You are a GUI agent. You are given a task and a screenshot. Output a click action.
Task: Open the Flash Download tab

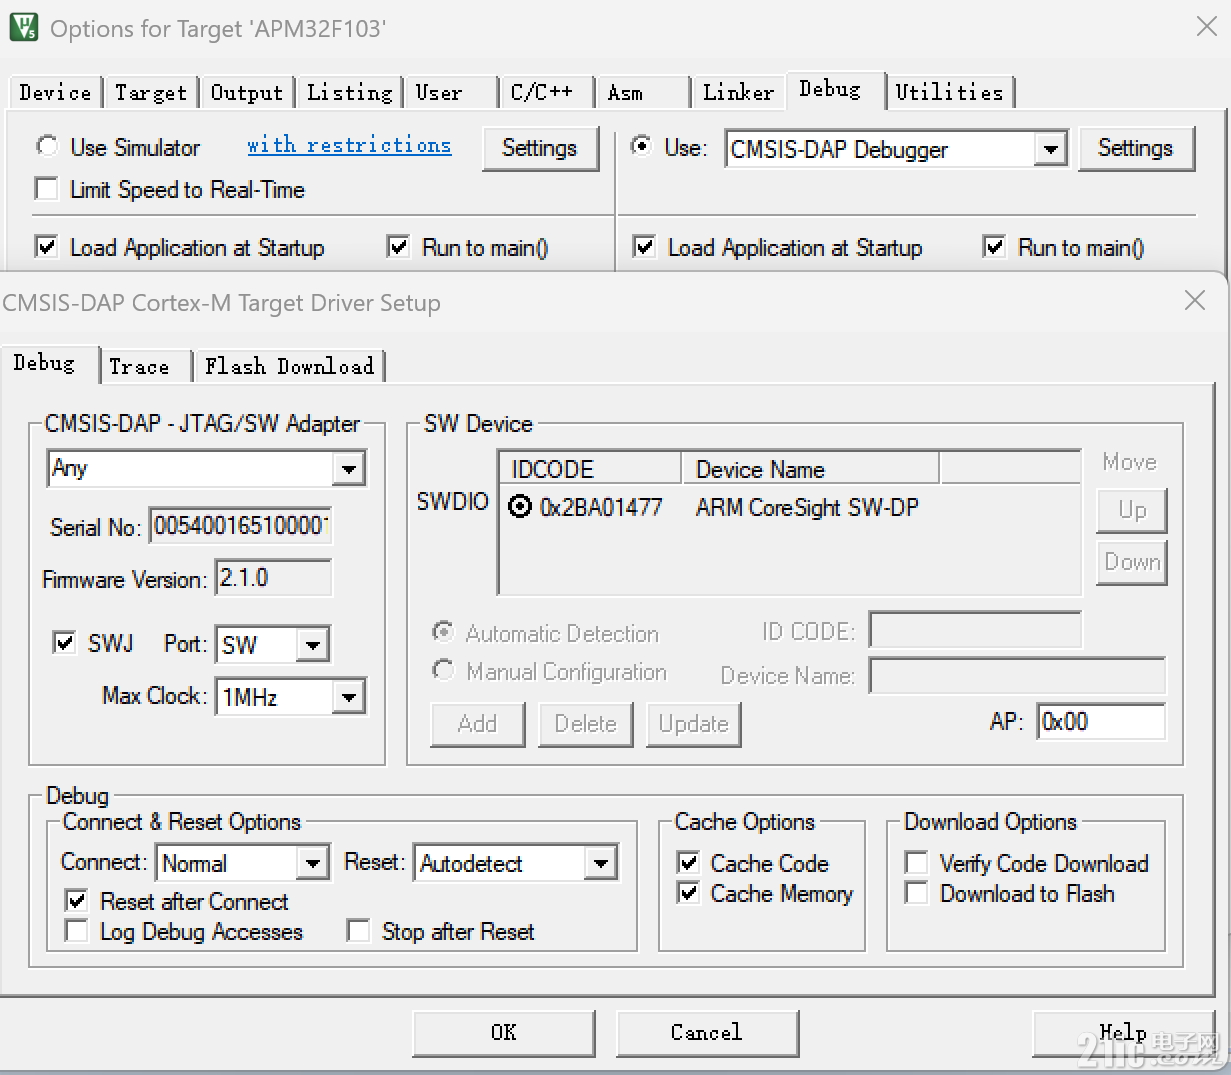(290, 367)
